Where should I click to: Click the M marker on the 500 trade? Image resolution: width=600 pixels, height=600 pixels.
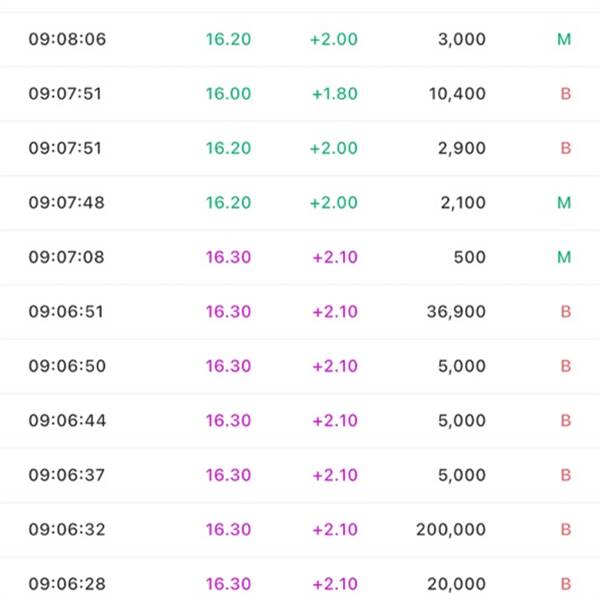[564, 257]
